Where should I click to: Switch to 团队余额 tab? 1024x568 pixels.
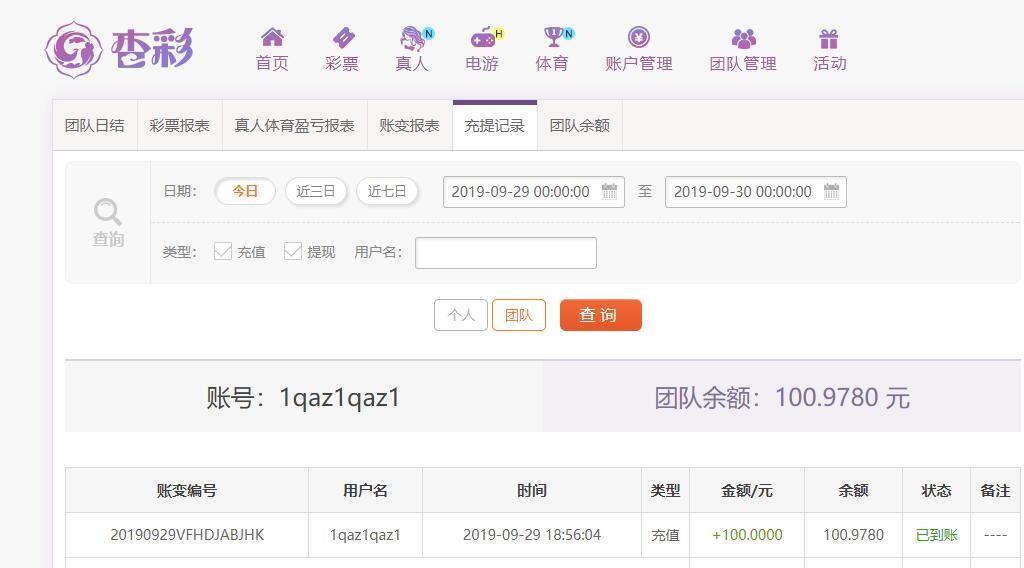580,125
